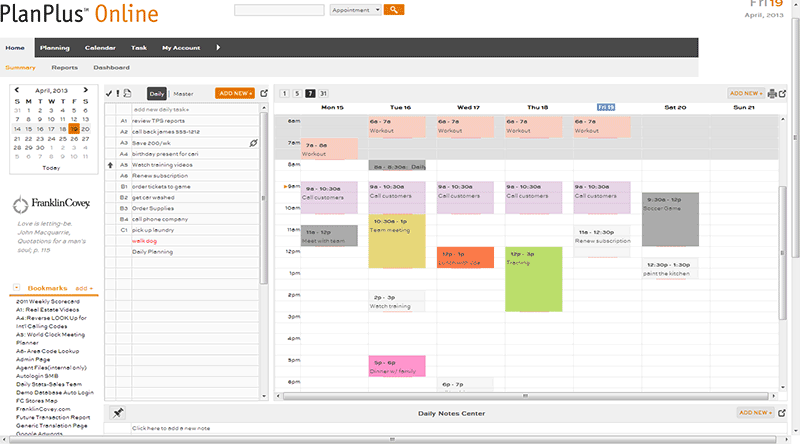Screen dimensions: 800x444
Task: Click the calendar horizontal scrollbar
Action: click(526, 396)
